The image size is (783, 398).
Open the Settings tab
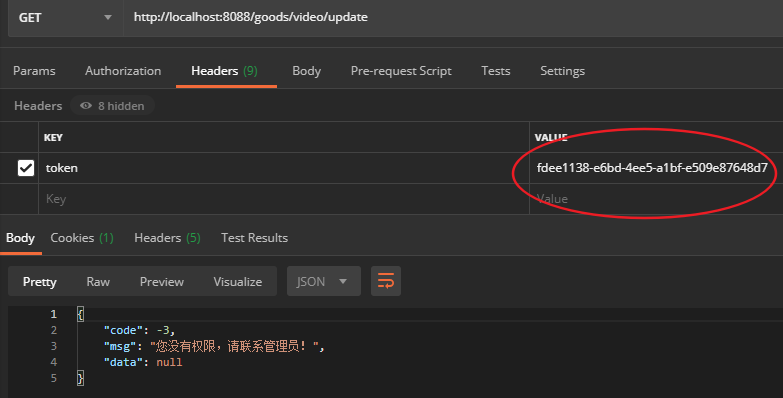click(562, 71)
